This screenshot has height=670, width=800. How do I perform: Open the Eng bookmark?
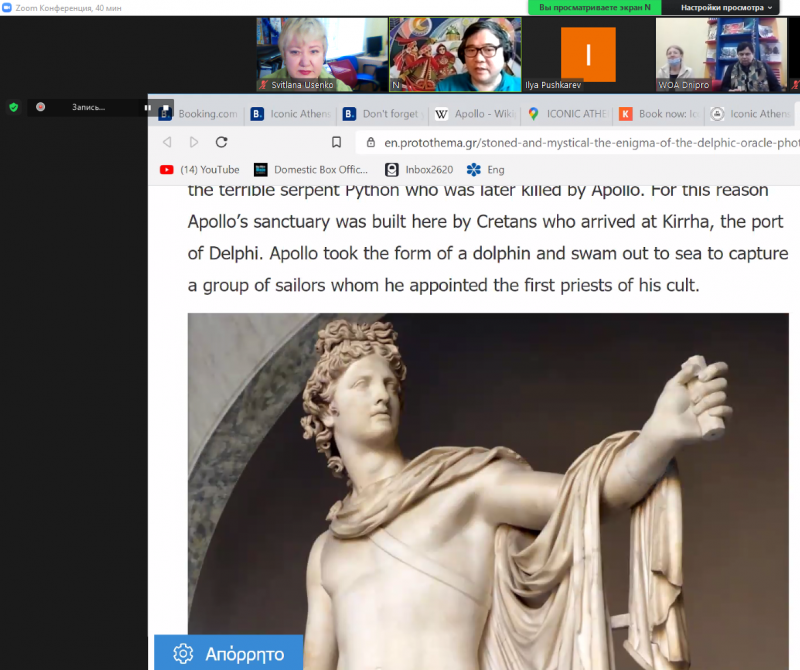485,169
